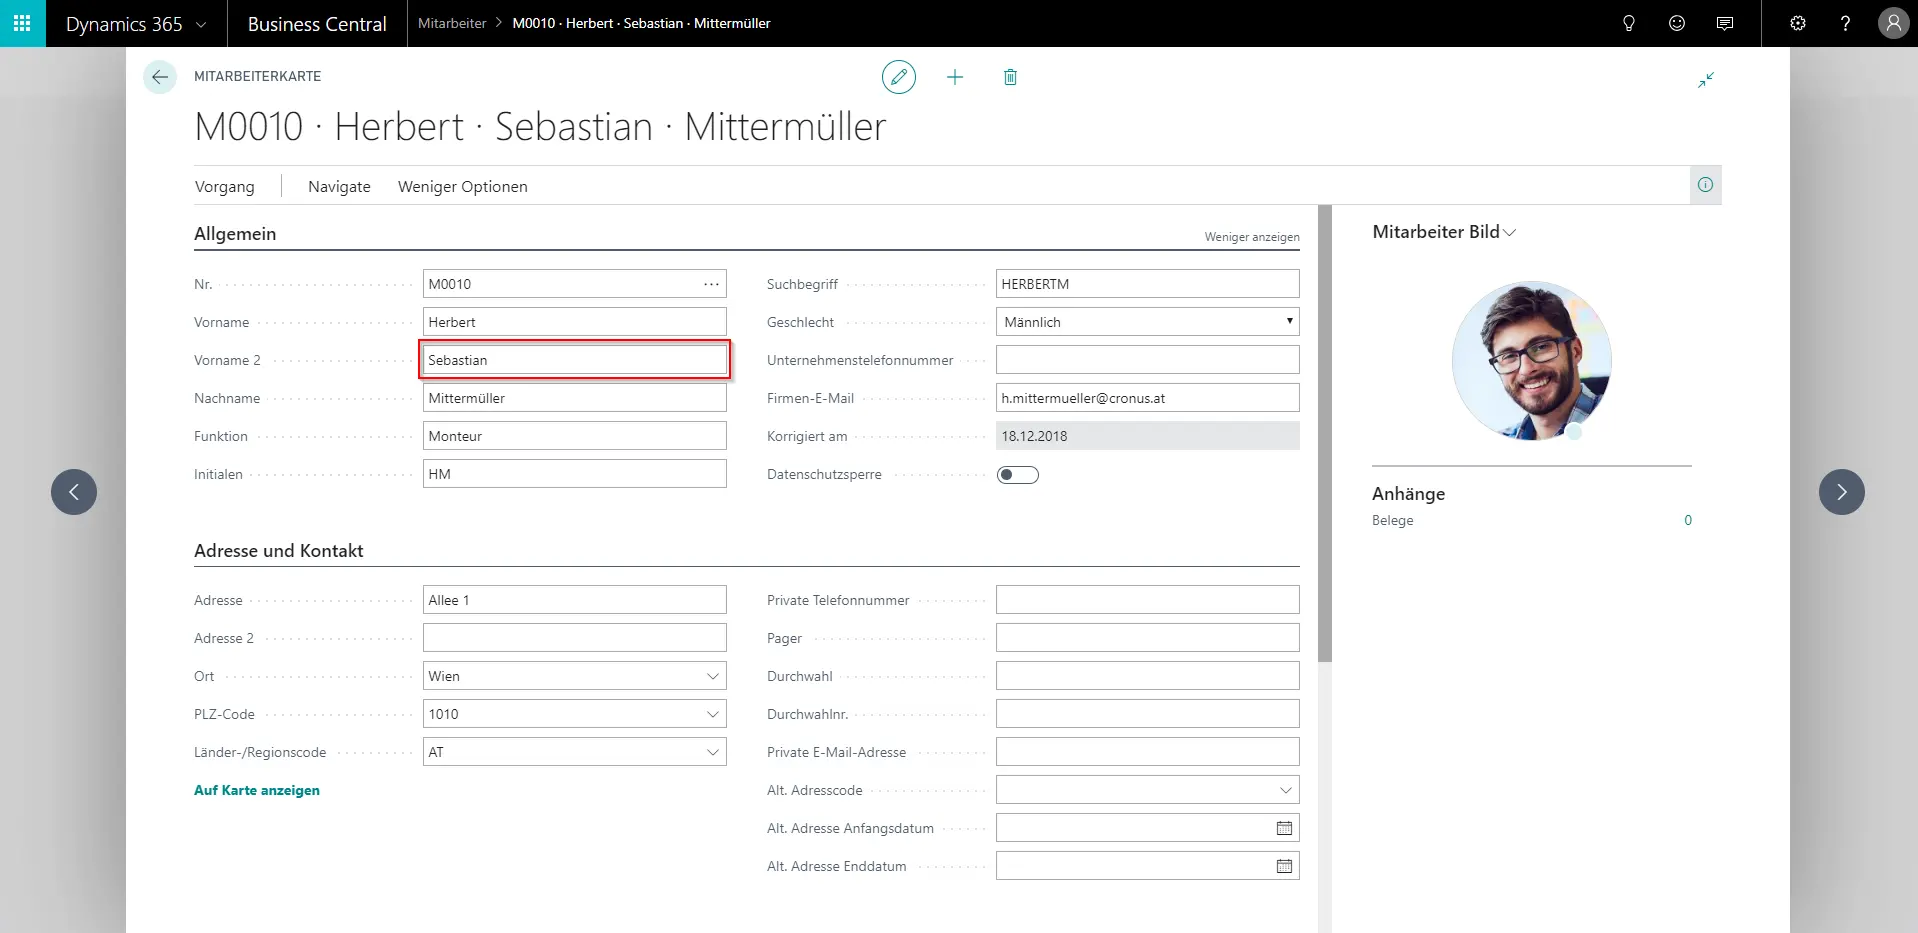Click into the Vorname field

point(575,322)
